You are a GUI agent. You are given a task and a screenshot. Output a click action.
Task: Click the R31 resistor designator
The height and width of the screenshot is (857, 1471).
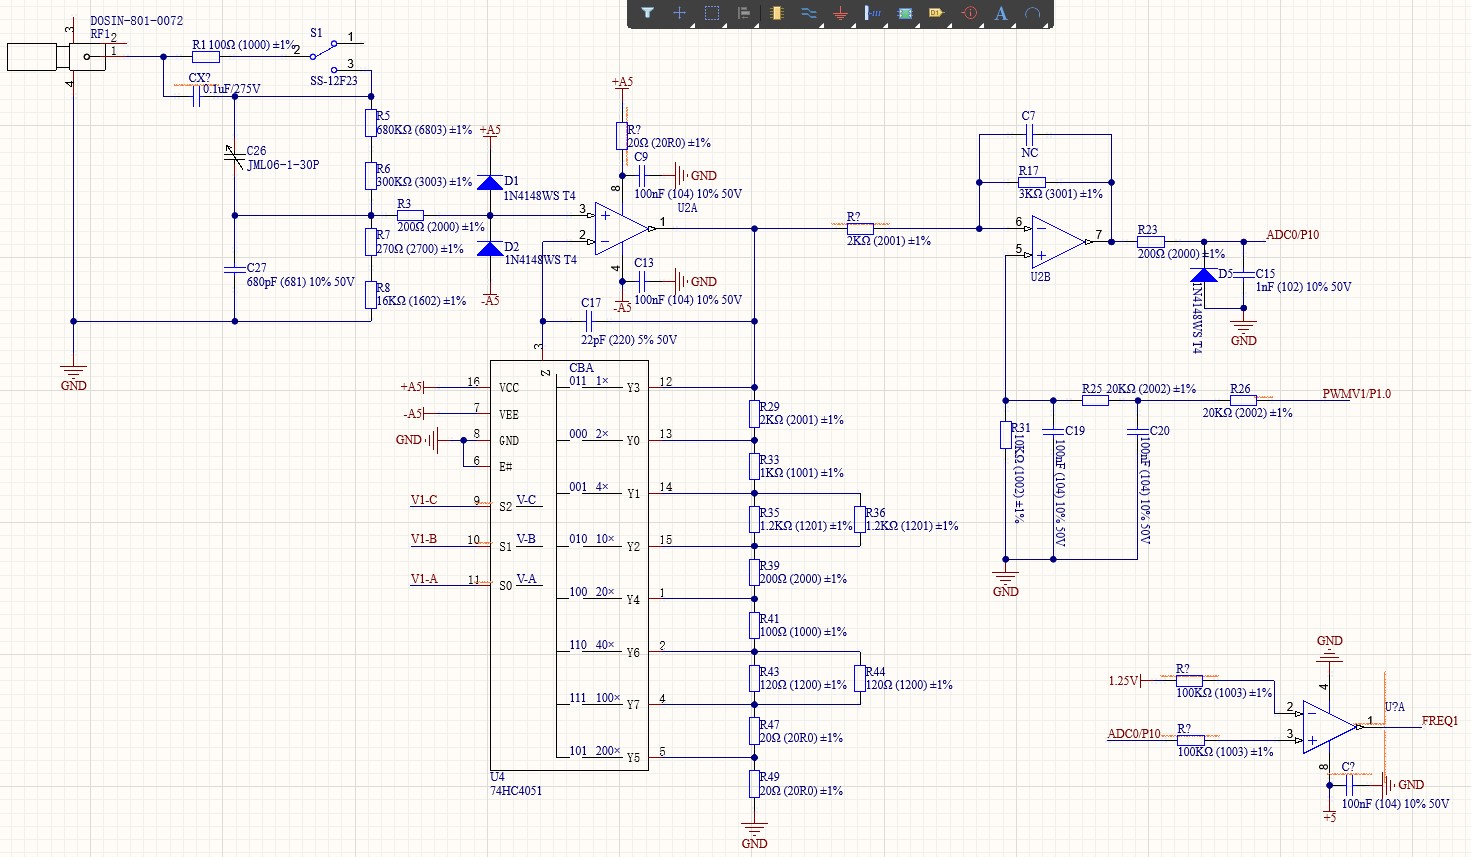point(1020,428)
